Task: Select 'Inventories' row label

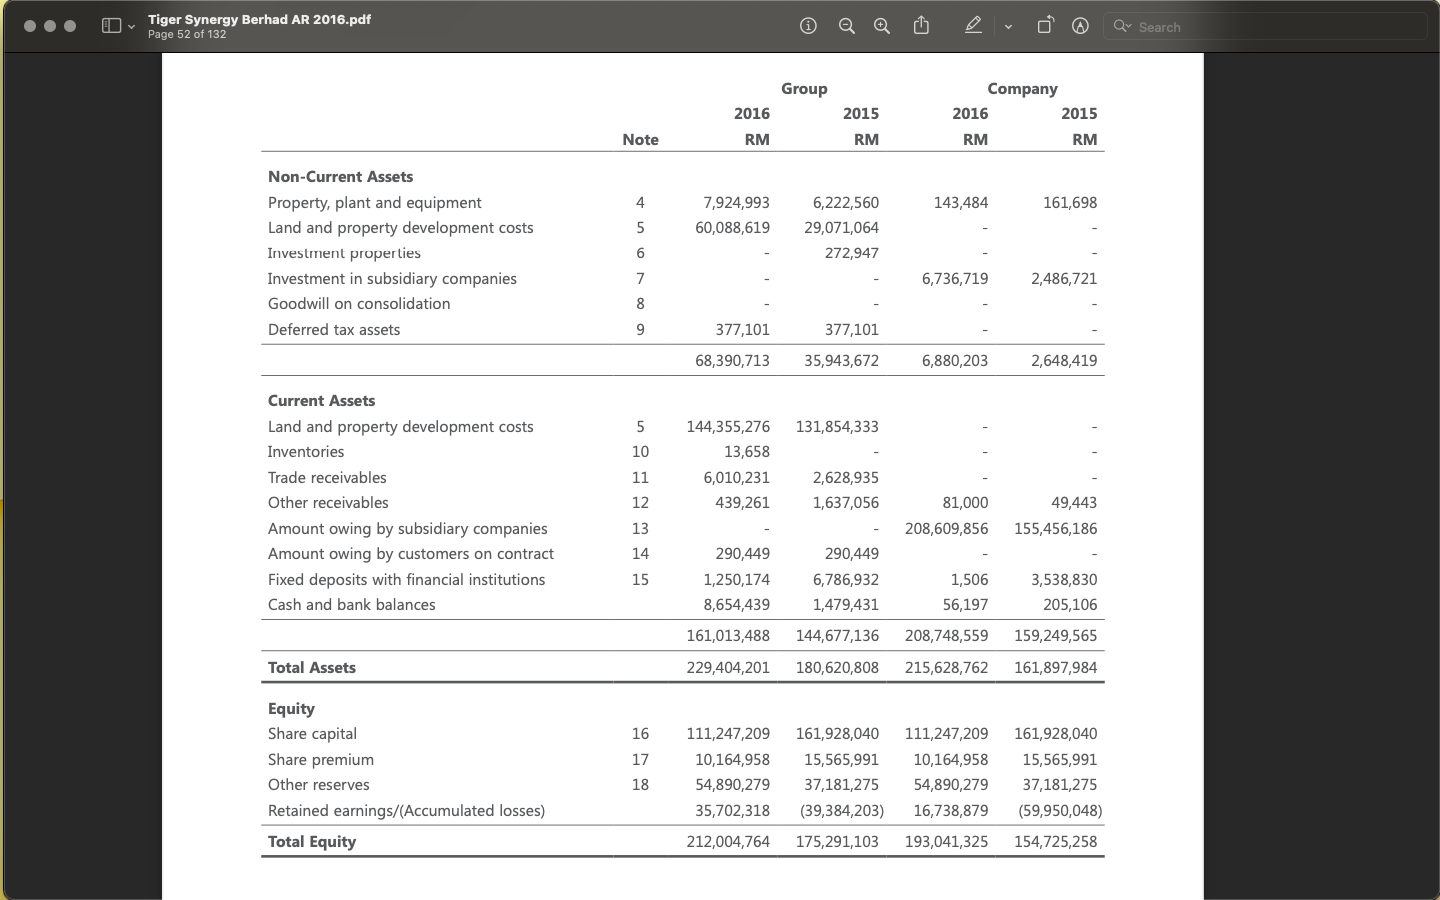Action: click(306, 452)
